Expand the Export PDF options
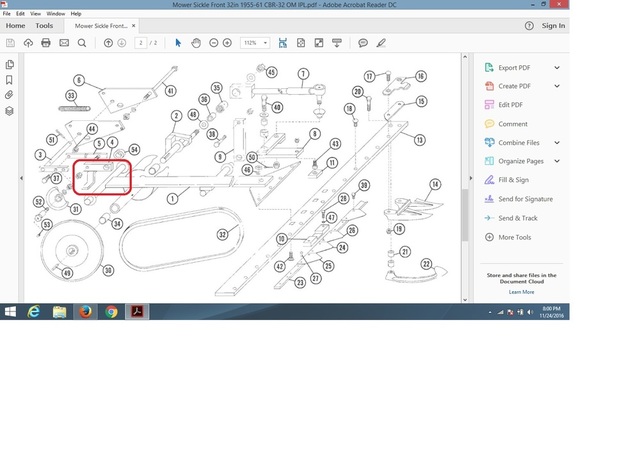Image resolution: width=640 pixels, height=460 pixels. (557, 68)
